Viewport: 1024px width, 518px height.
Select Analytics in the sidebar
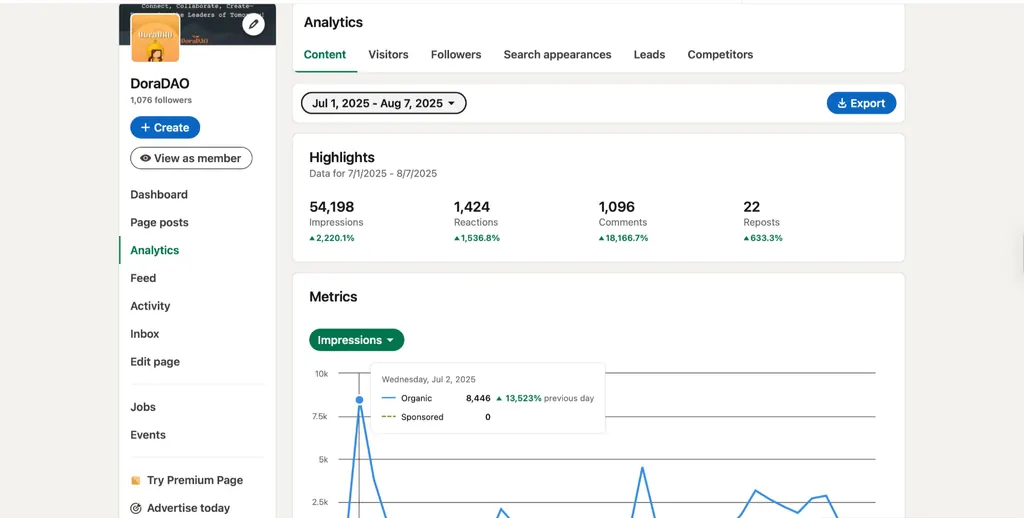coord(155,250)
